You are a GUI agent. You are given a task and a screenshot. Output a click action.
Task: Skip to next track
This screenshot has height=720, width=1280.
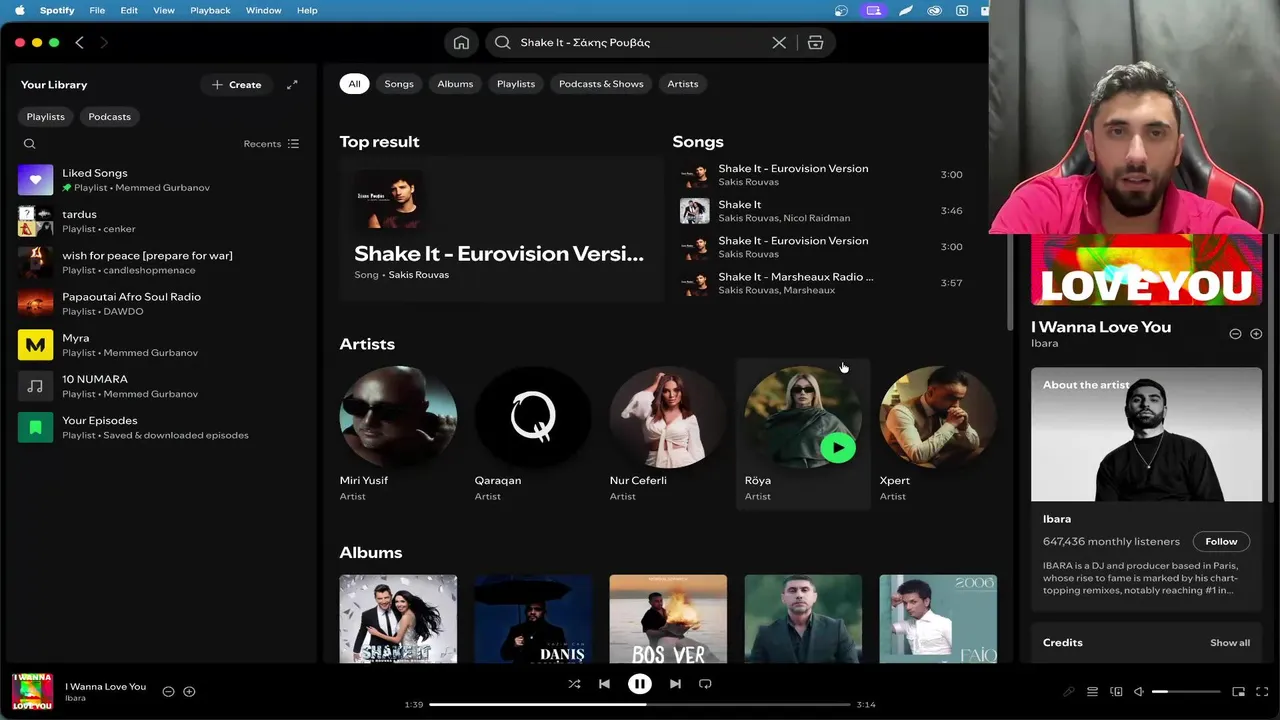click(x=675, y=684)
